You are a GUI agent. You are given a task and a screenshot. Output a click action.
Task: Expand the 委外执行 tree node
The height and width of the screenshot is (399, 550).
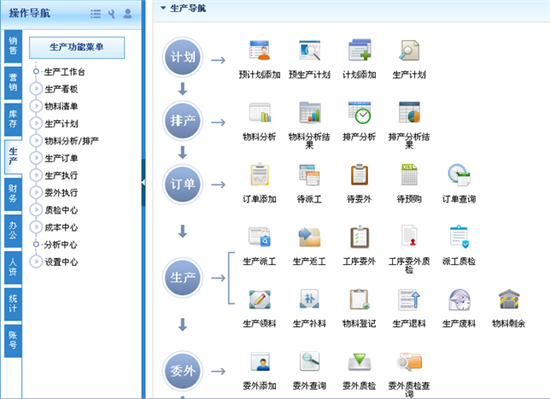pos(36,192)
